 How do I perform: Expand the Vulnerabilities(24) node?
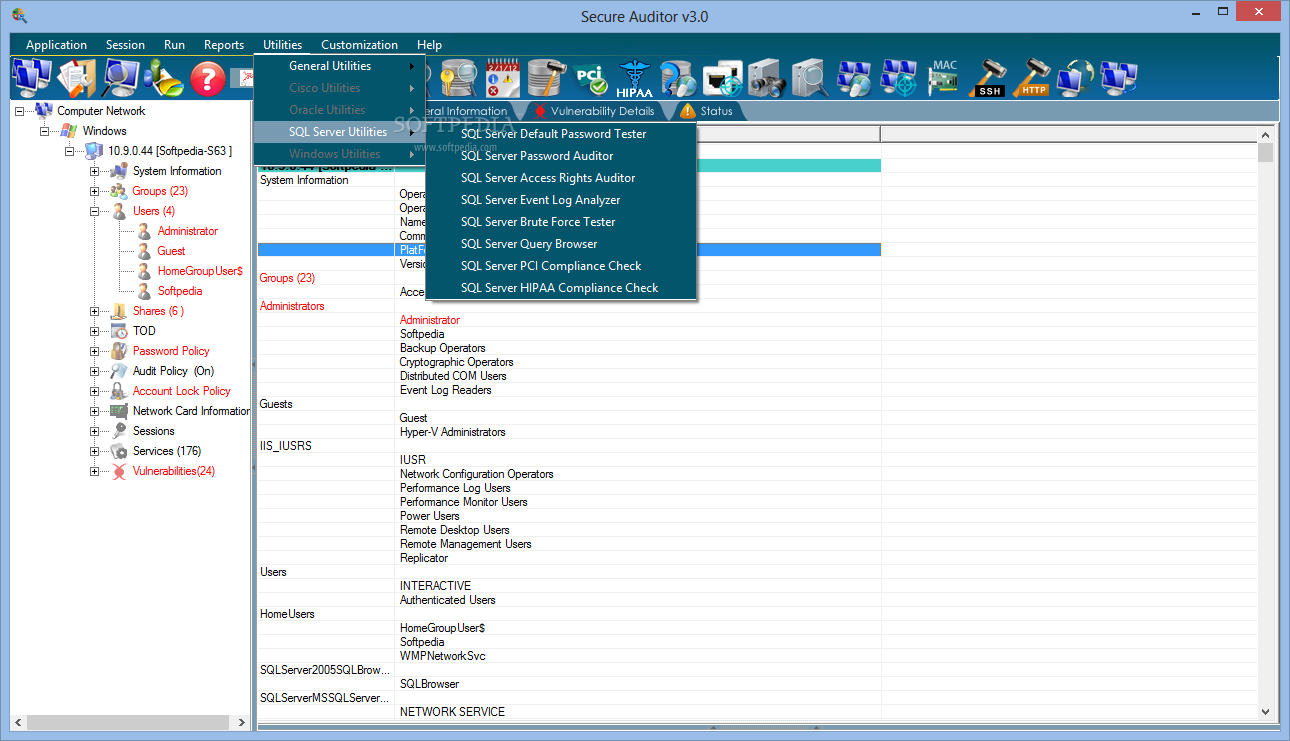(x=95, y=471)
